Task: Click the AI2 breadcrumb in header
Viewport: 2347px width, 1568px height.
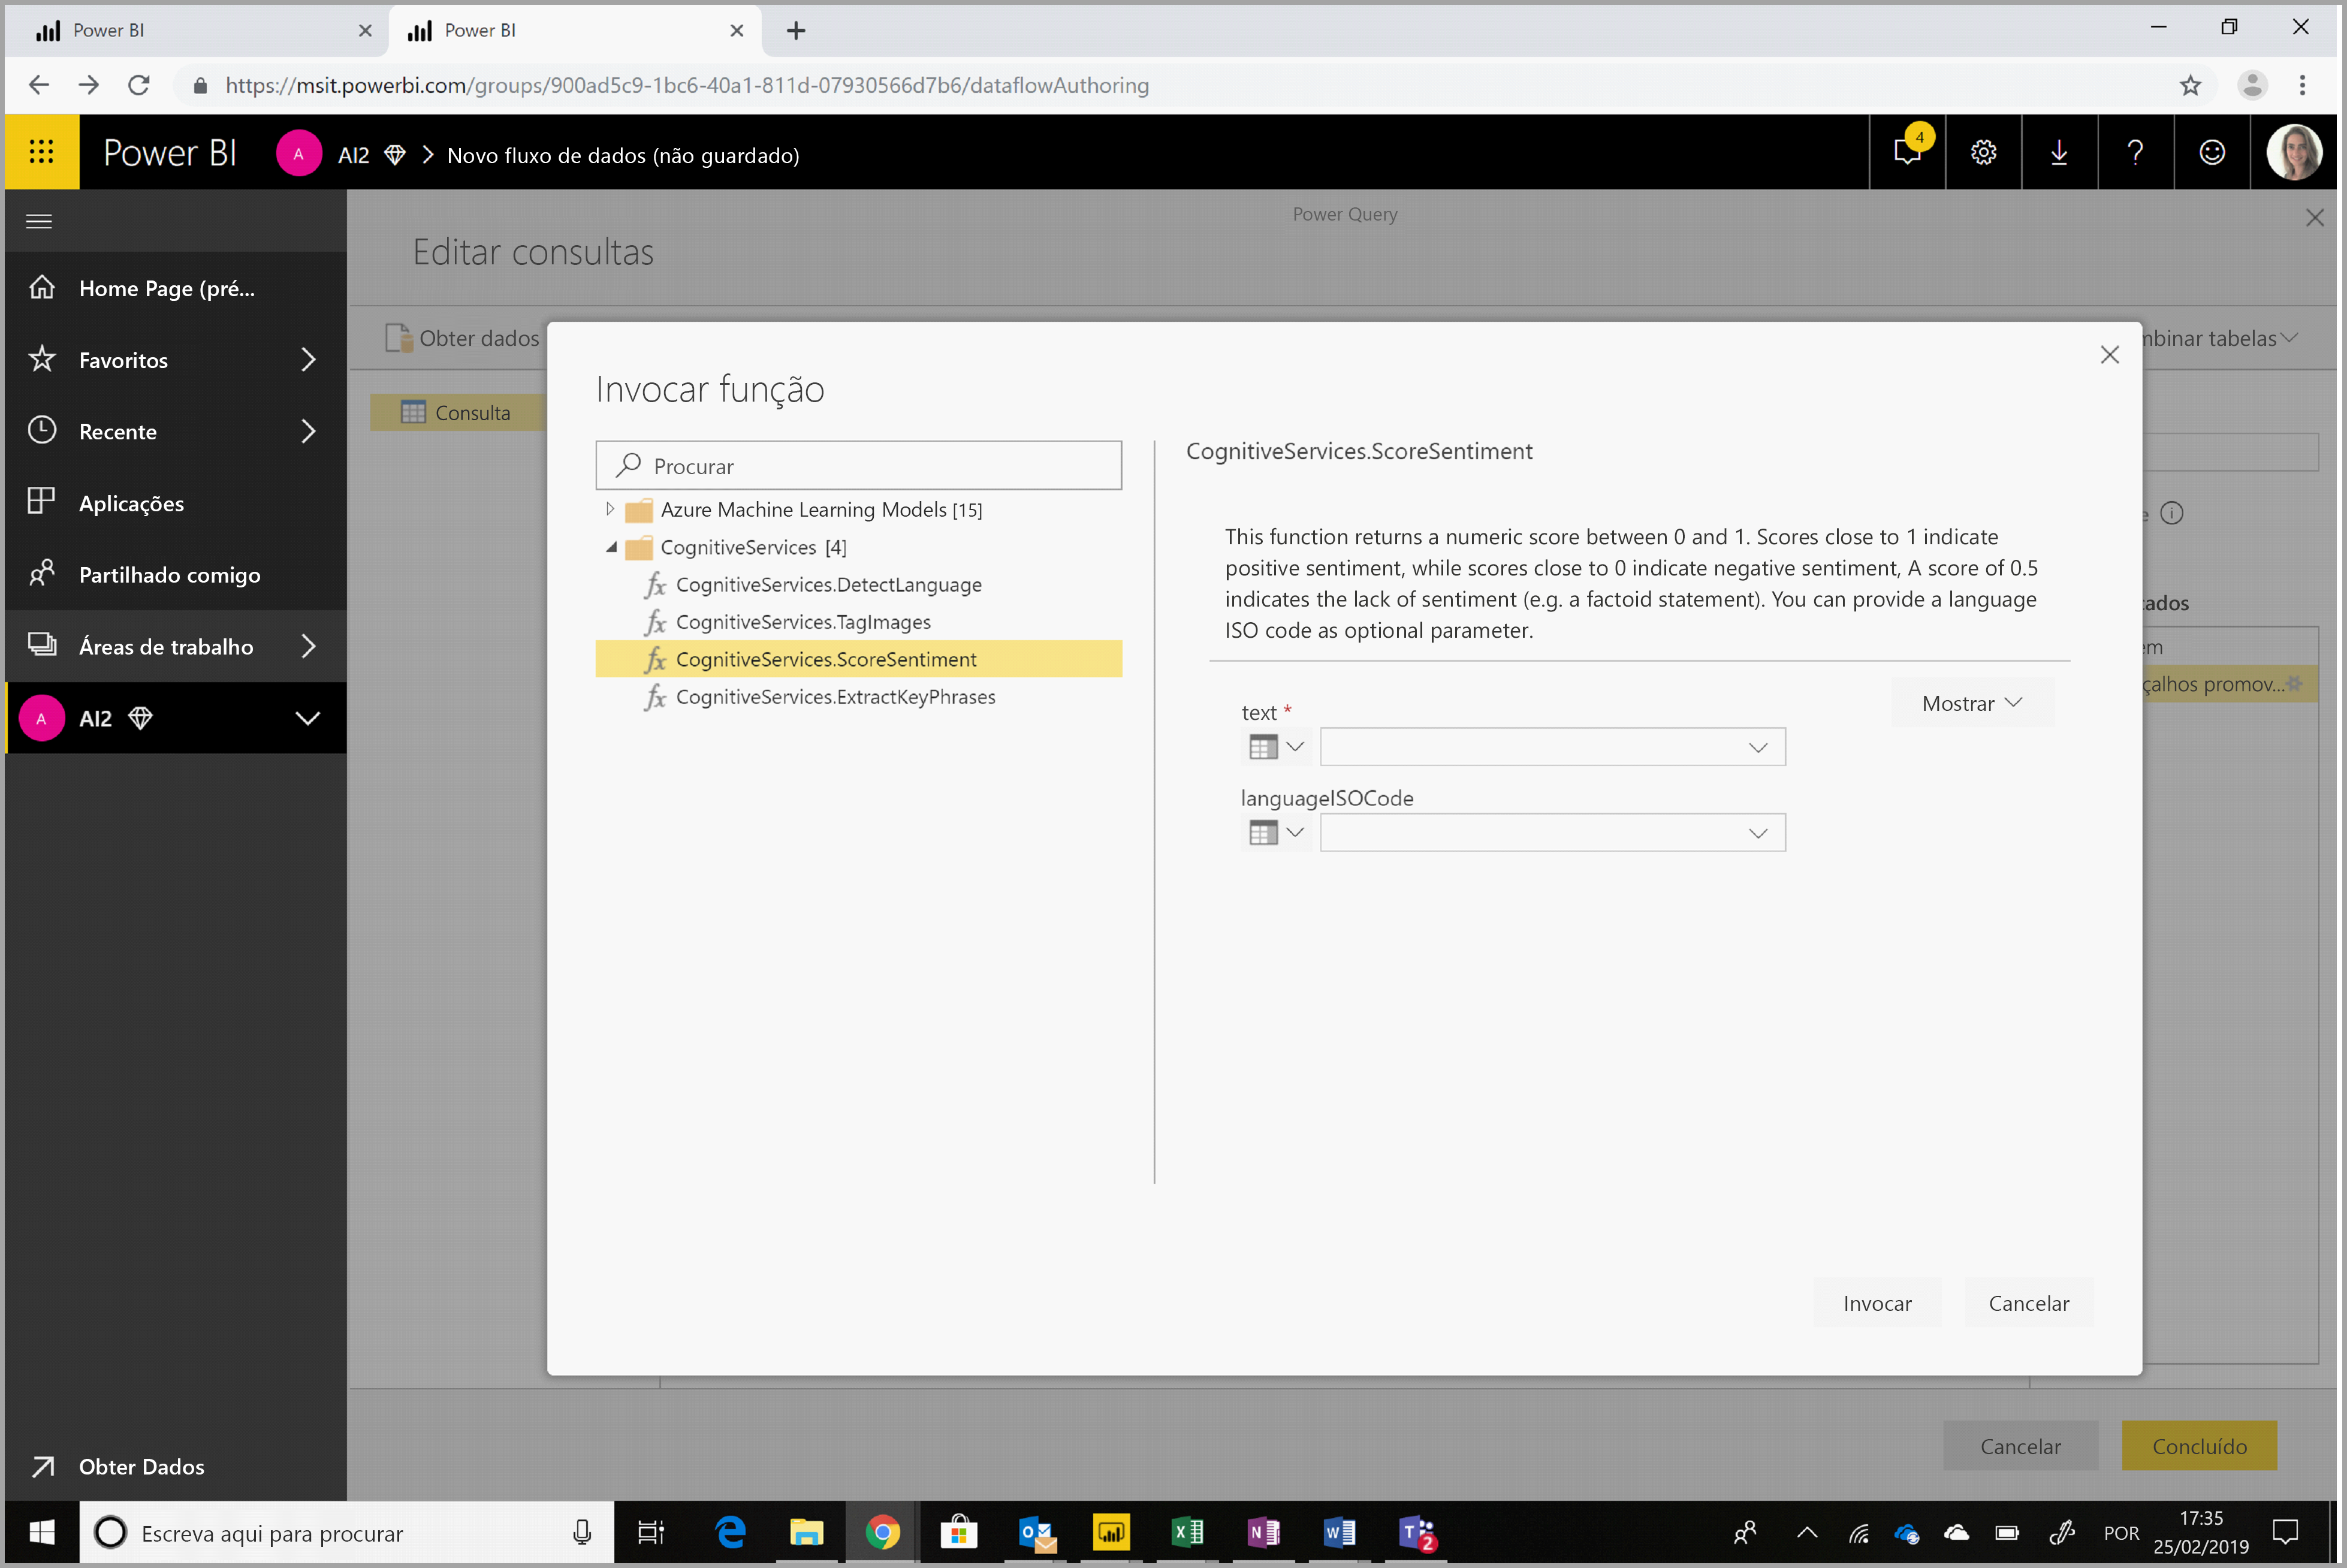Action: [x=353, y=155]
